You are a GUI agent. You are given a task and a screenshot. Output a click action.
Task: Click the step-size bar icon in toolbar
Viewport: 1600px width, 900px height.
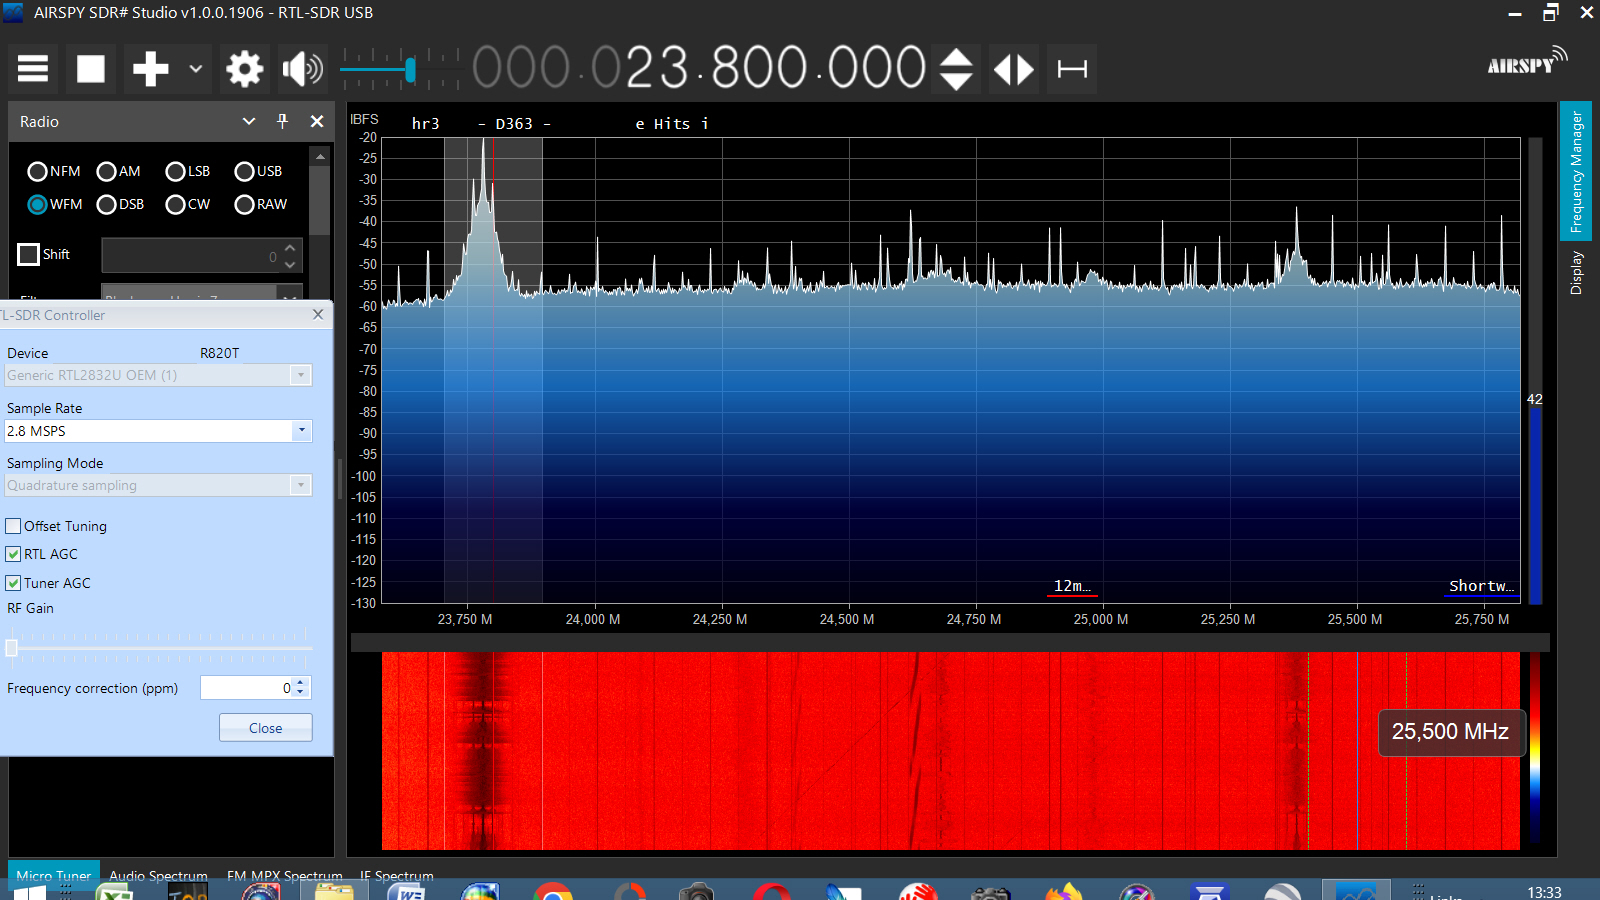[1072, 69]
